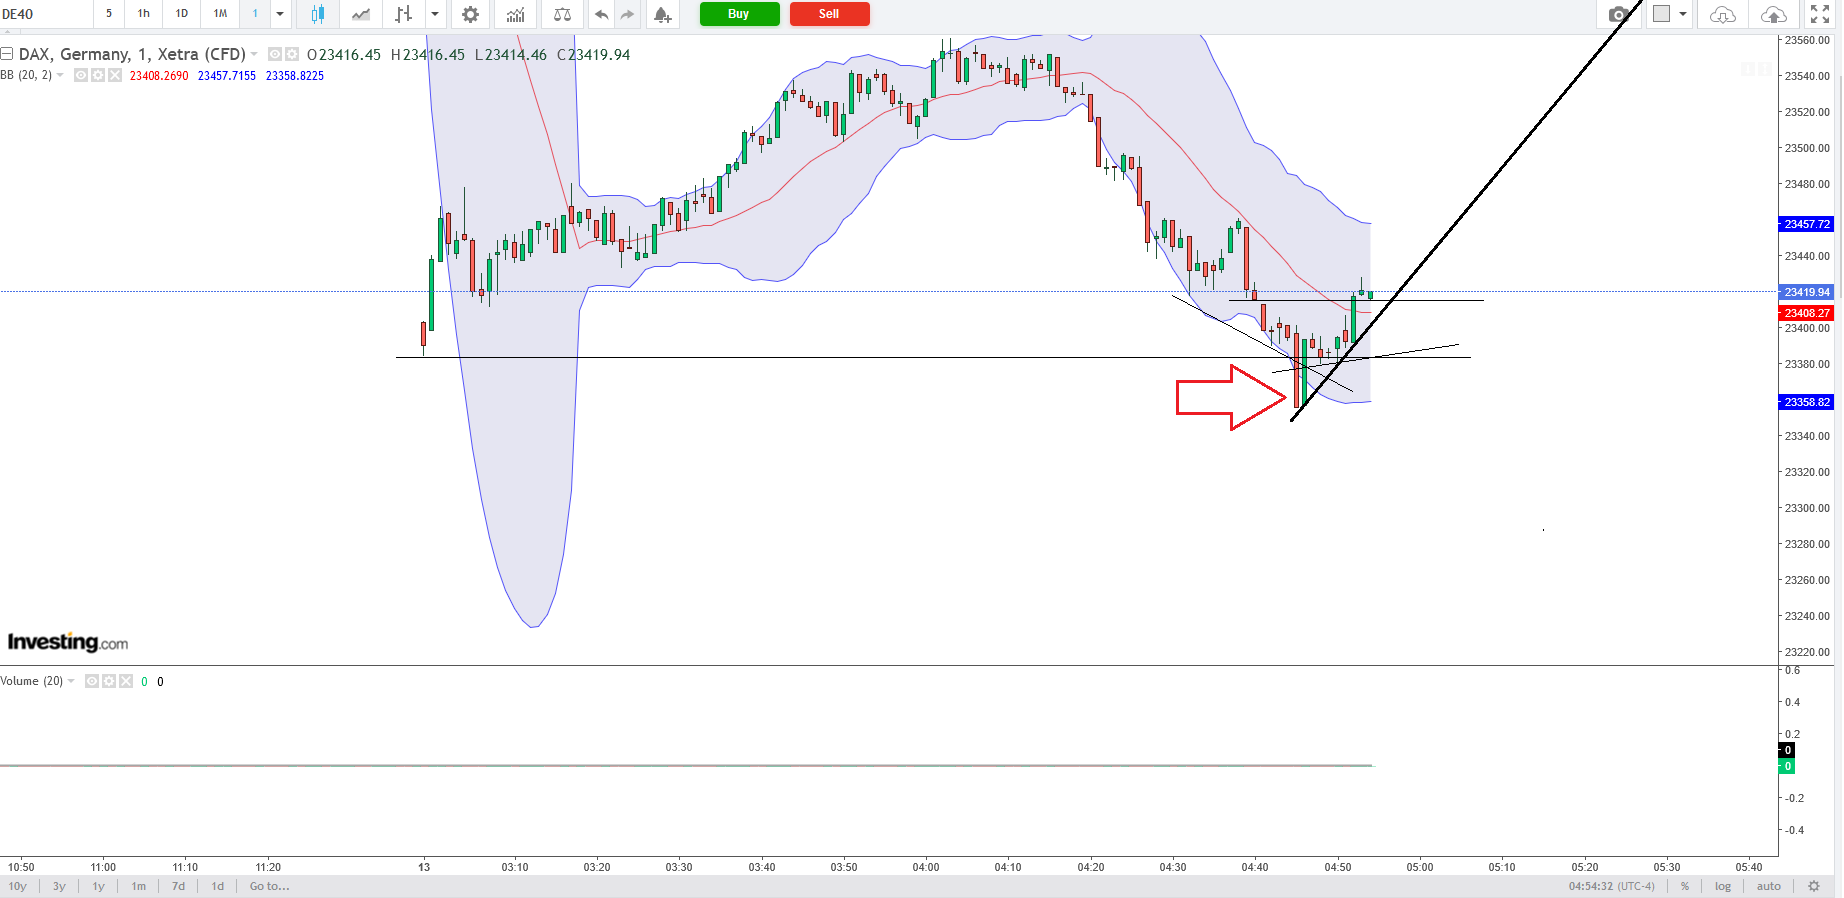Toggle visibility eye of BB indicator
1844x898 pixels.
[81, 75]
